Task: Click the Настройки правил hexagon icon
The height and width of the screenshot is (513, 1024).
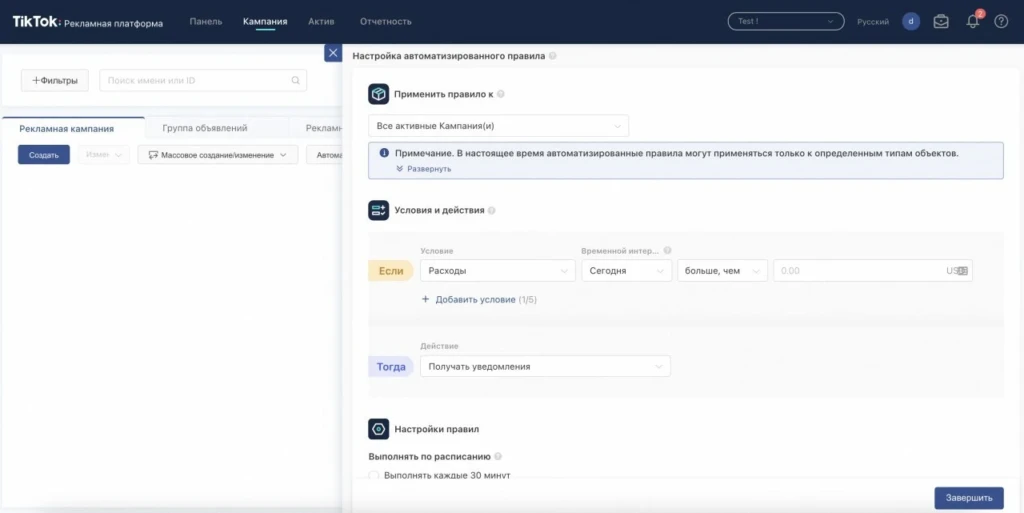Action: [x=379, y=429]
